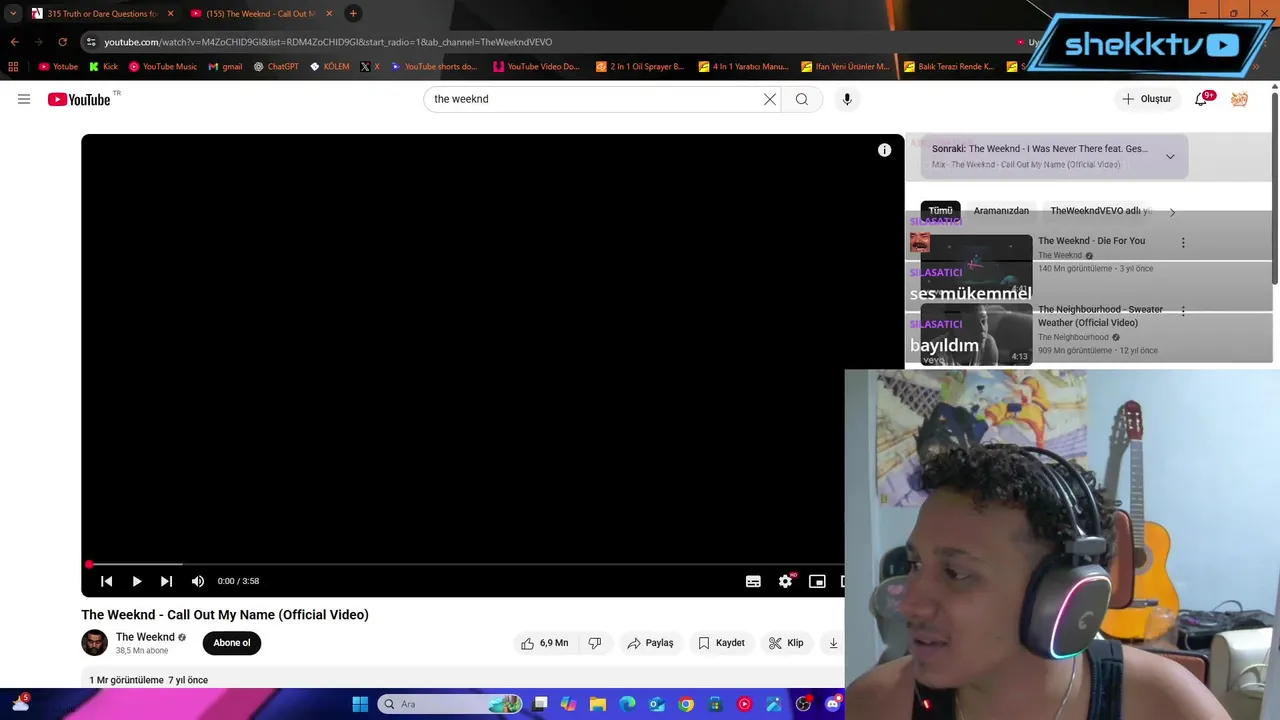Dislike the video
The image size is (1280, 720).
(x=595, y=643)
